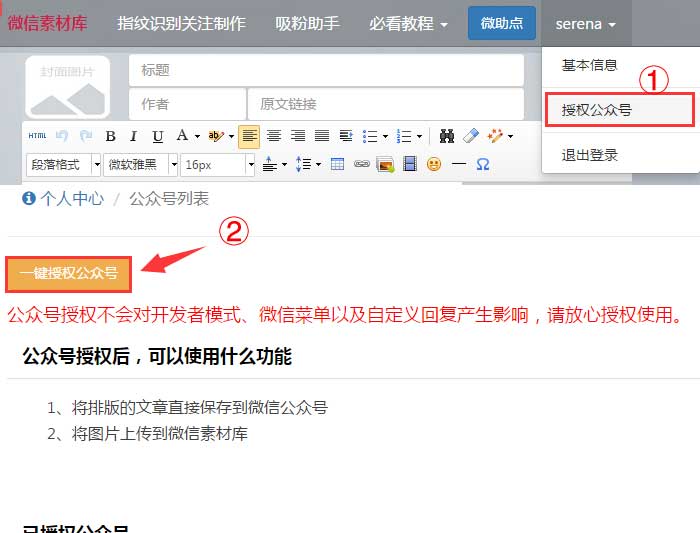Toggle underline formatting
This screenshot has height=533, width=700.
[158, 136]
